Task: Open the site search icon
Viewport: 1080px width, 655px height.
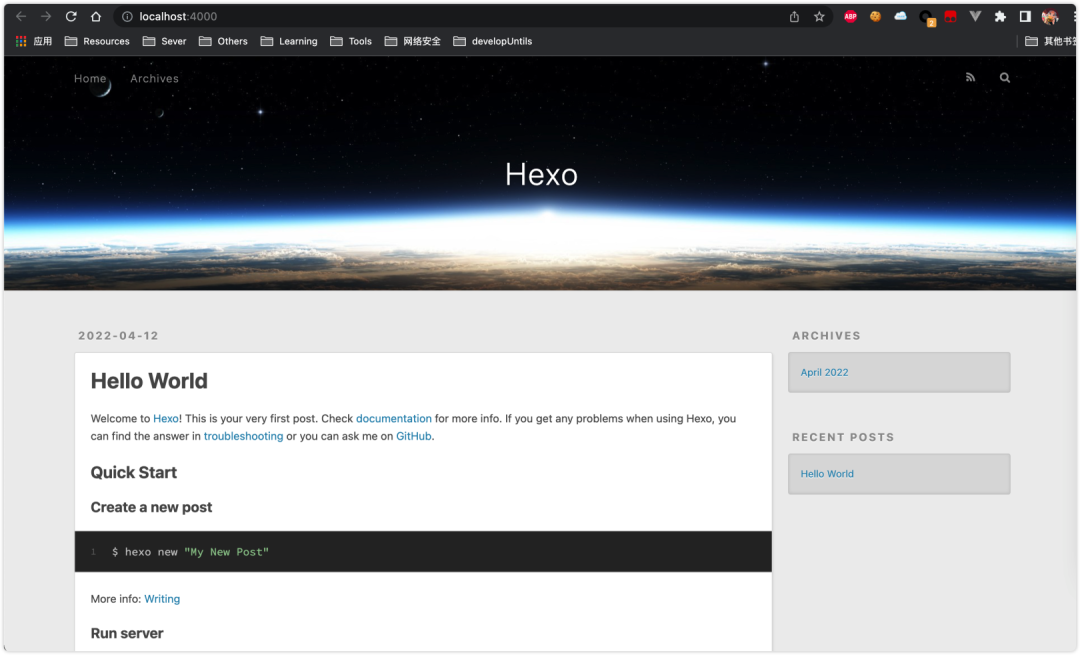Action: pos(1005,78)
